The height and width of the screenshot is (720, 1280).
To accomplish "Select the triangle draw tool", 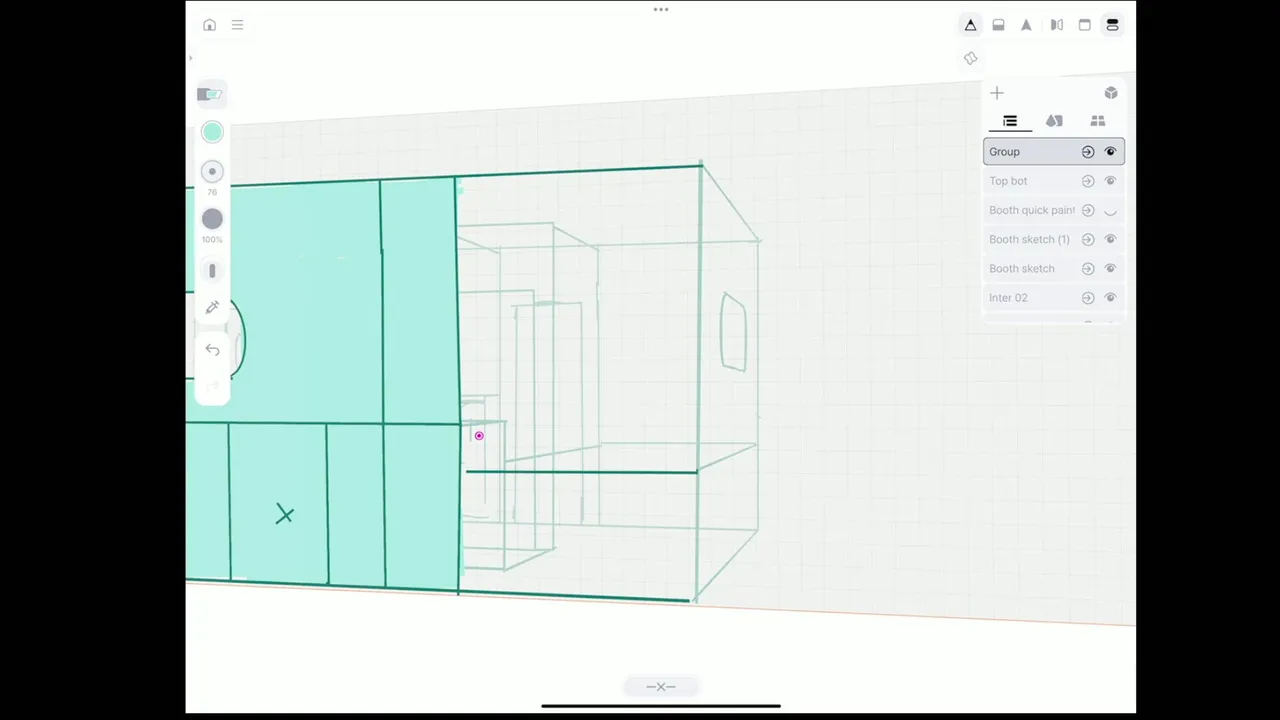I will click(x=970, y=25).
